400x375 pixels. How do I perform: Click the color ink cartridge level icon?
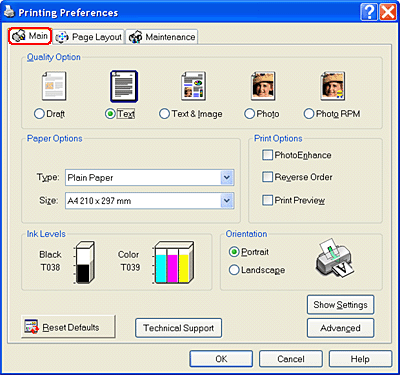pos(173,263)
